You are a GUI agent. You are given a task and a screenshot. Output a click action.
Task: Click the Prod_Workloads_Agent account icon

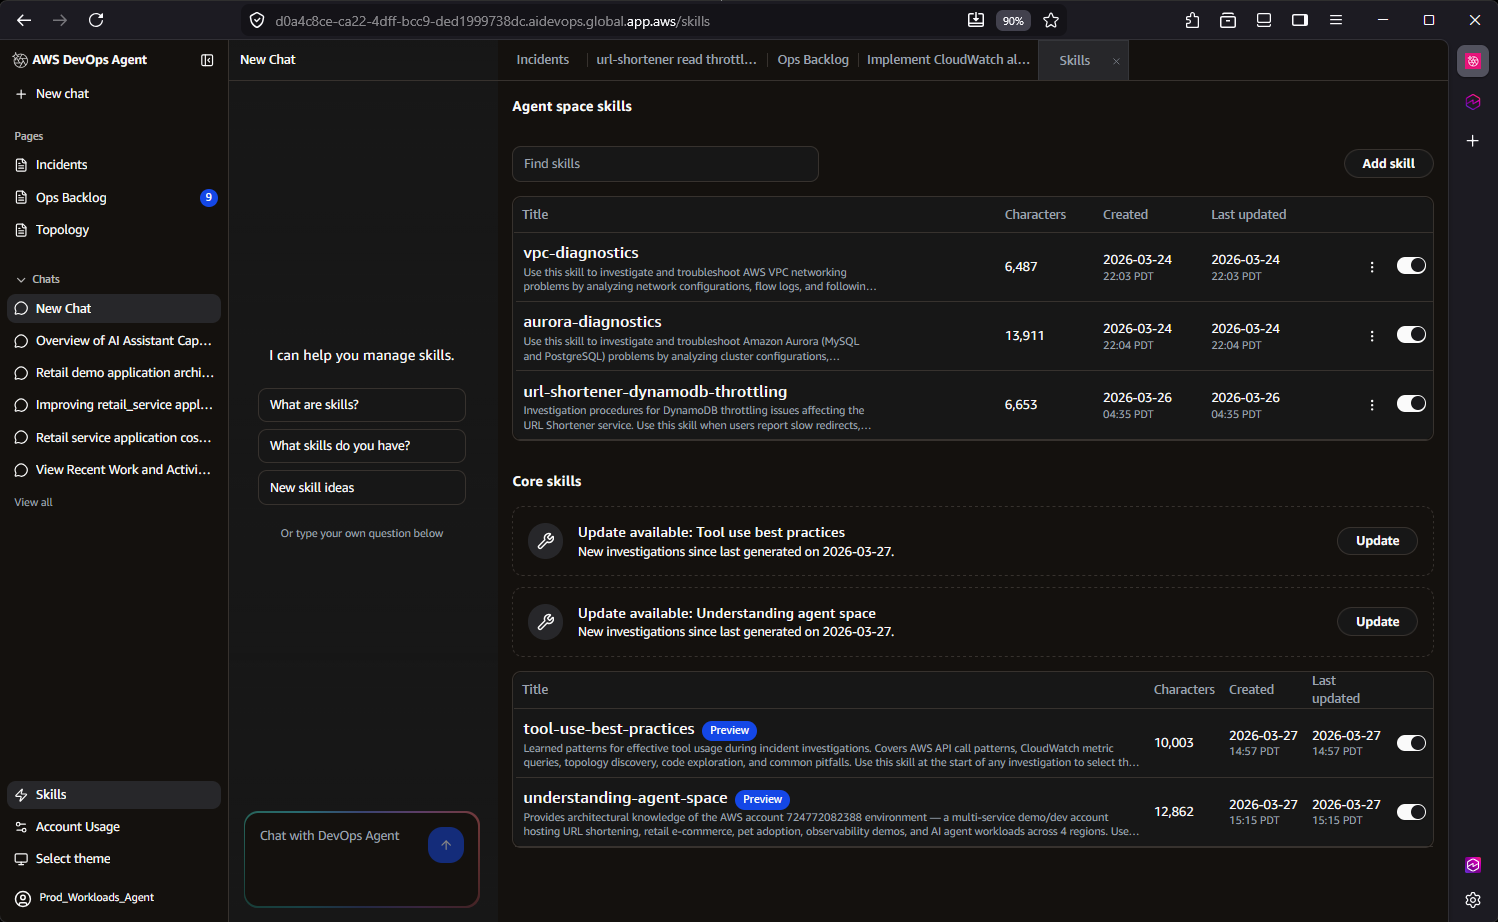tap(21, 897)
